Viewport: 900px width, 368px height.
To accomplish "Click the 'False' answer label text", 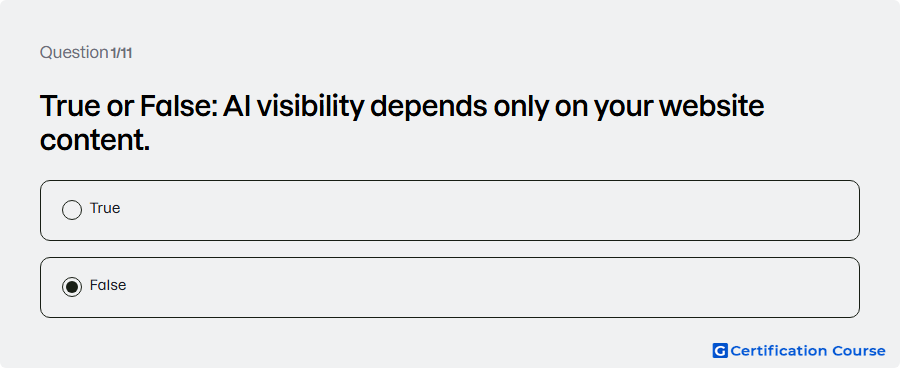I will pos(108,285).
